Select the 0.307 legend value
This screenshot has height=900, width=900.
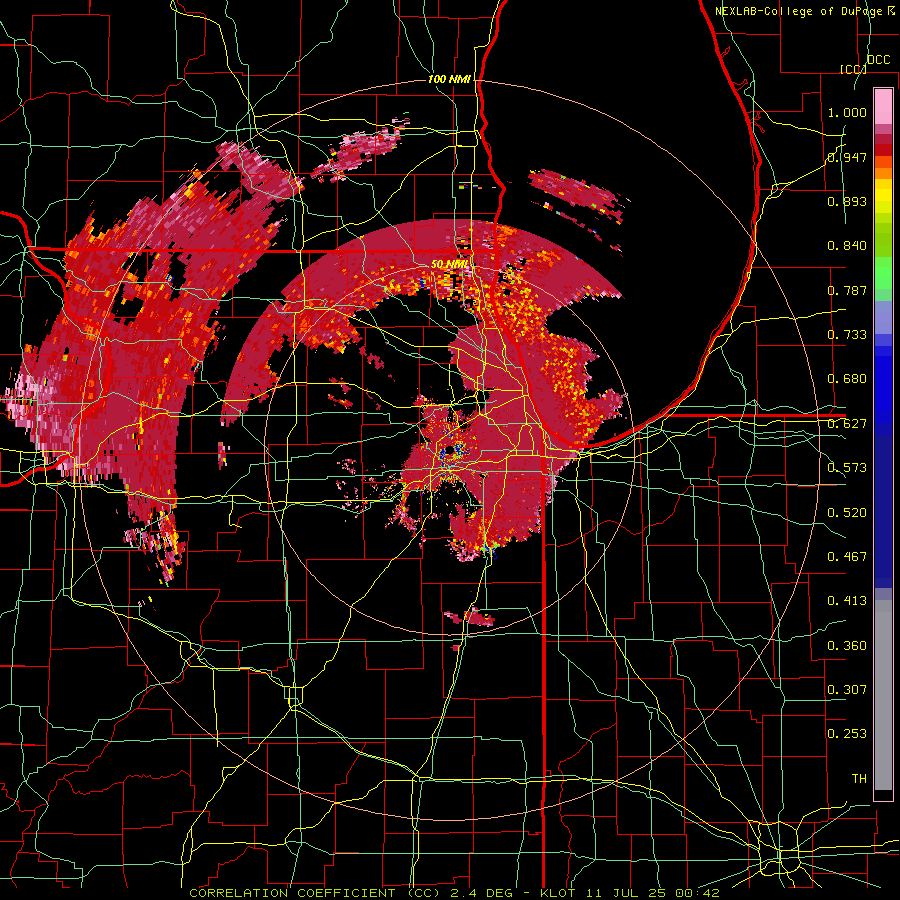pos(847,690)
